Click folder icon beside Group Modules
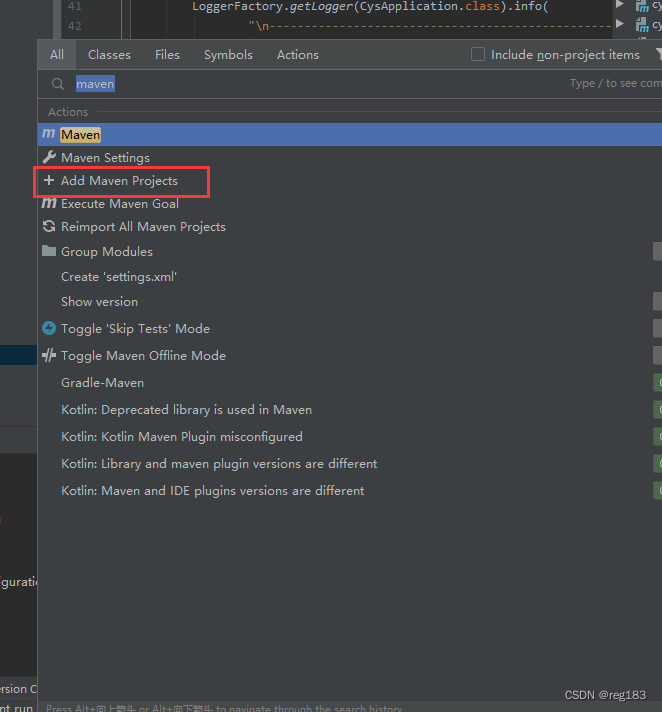 pyautogui.click(x=49, y=251)
